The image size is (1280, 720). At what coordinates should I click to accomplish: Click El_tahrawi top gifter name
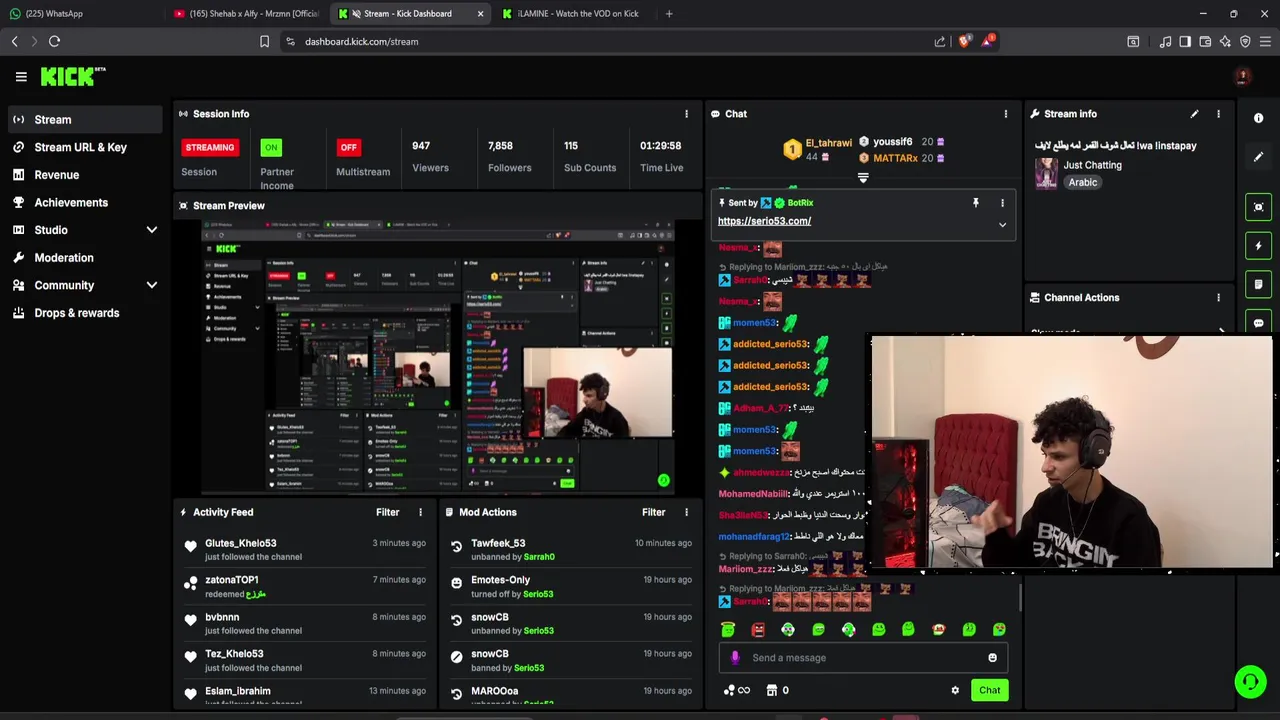pos(828,143)
